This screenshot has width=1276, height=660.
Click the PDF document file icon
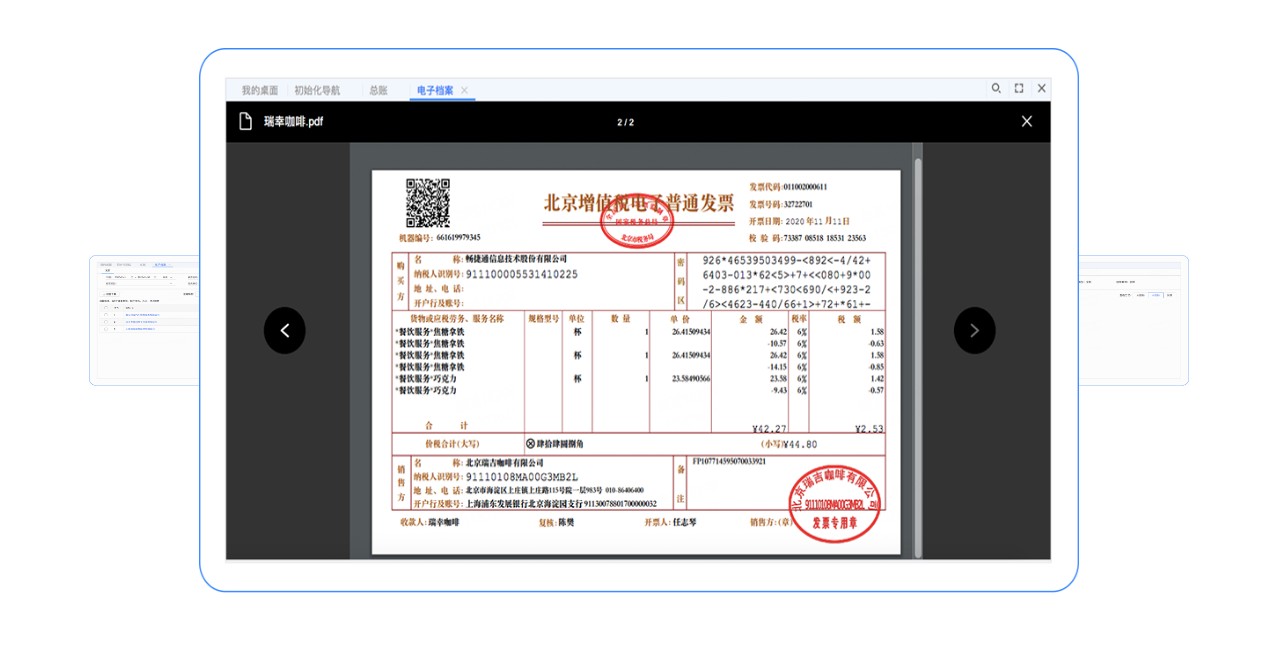245,122
